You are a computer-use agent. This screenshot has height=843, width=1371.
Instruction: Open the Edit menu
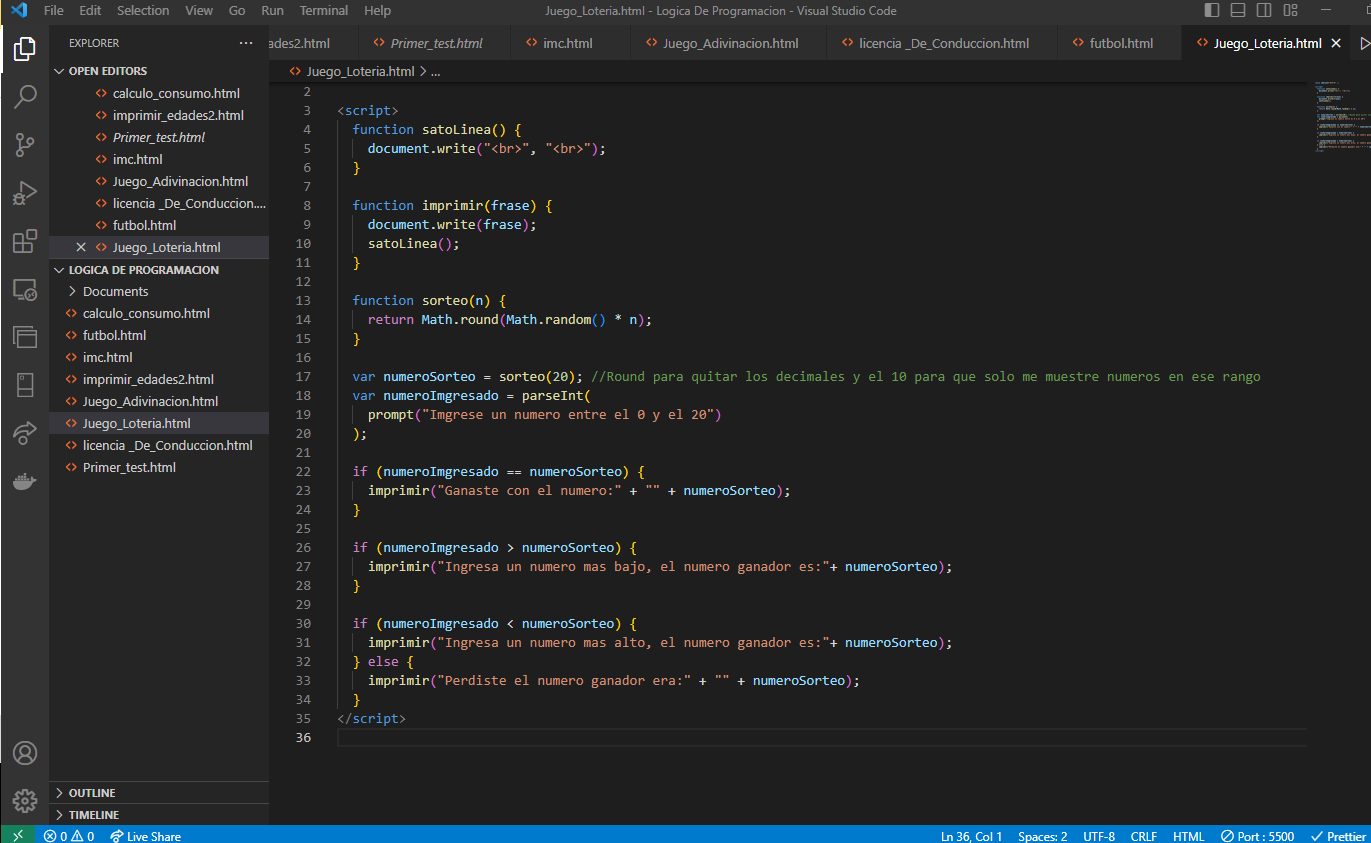[90, 11]
